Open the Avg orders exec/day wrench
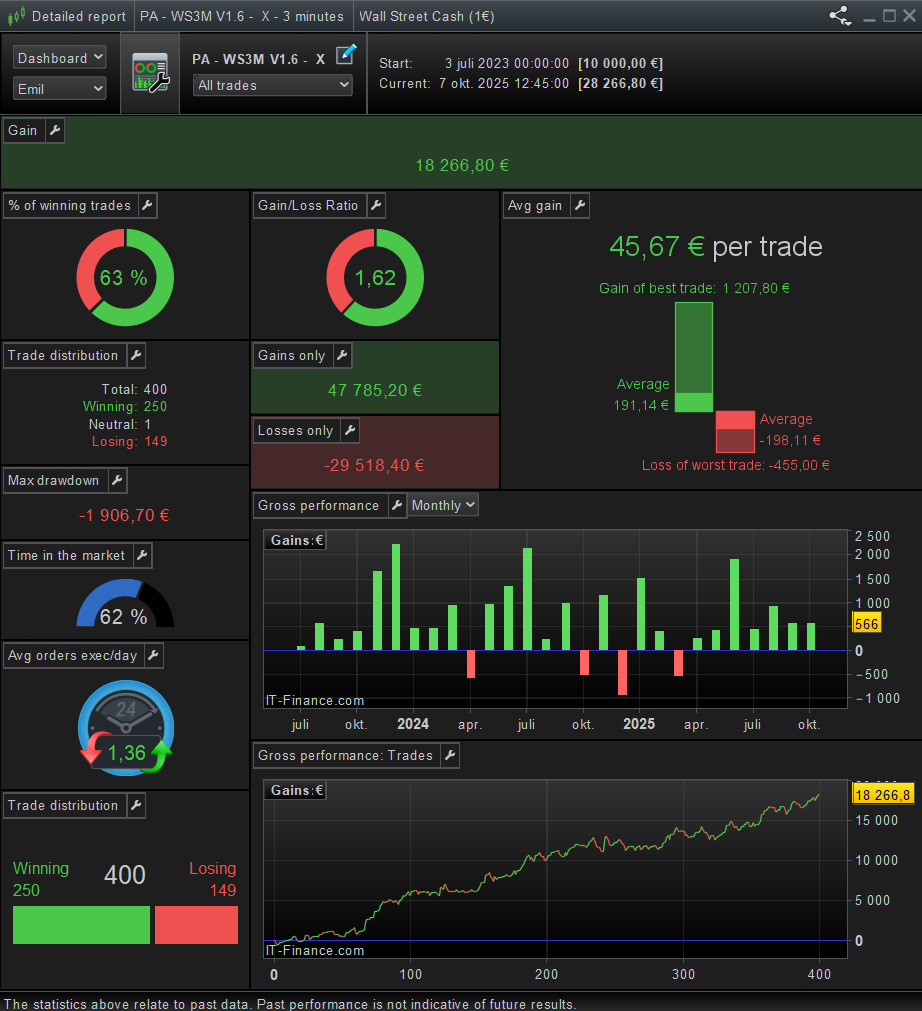 click(153, 656)
